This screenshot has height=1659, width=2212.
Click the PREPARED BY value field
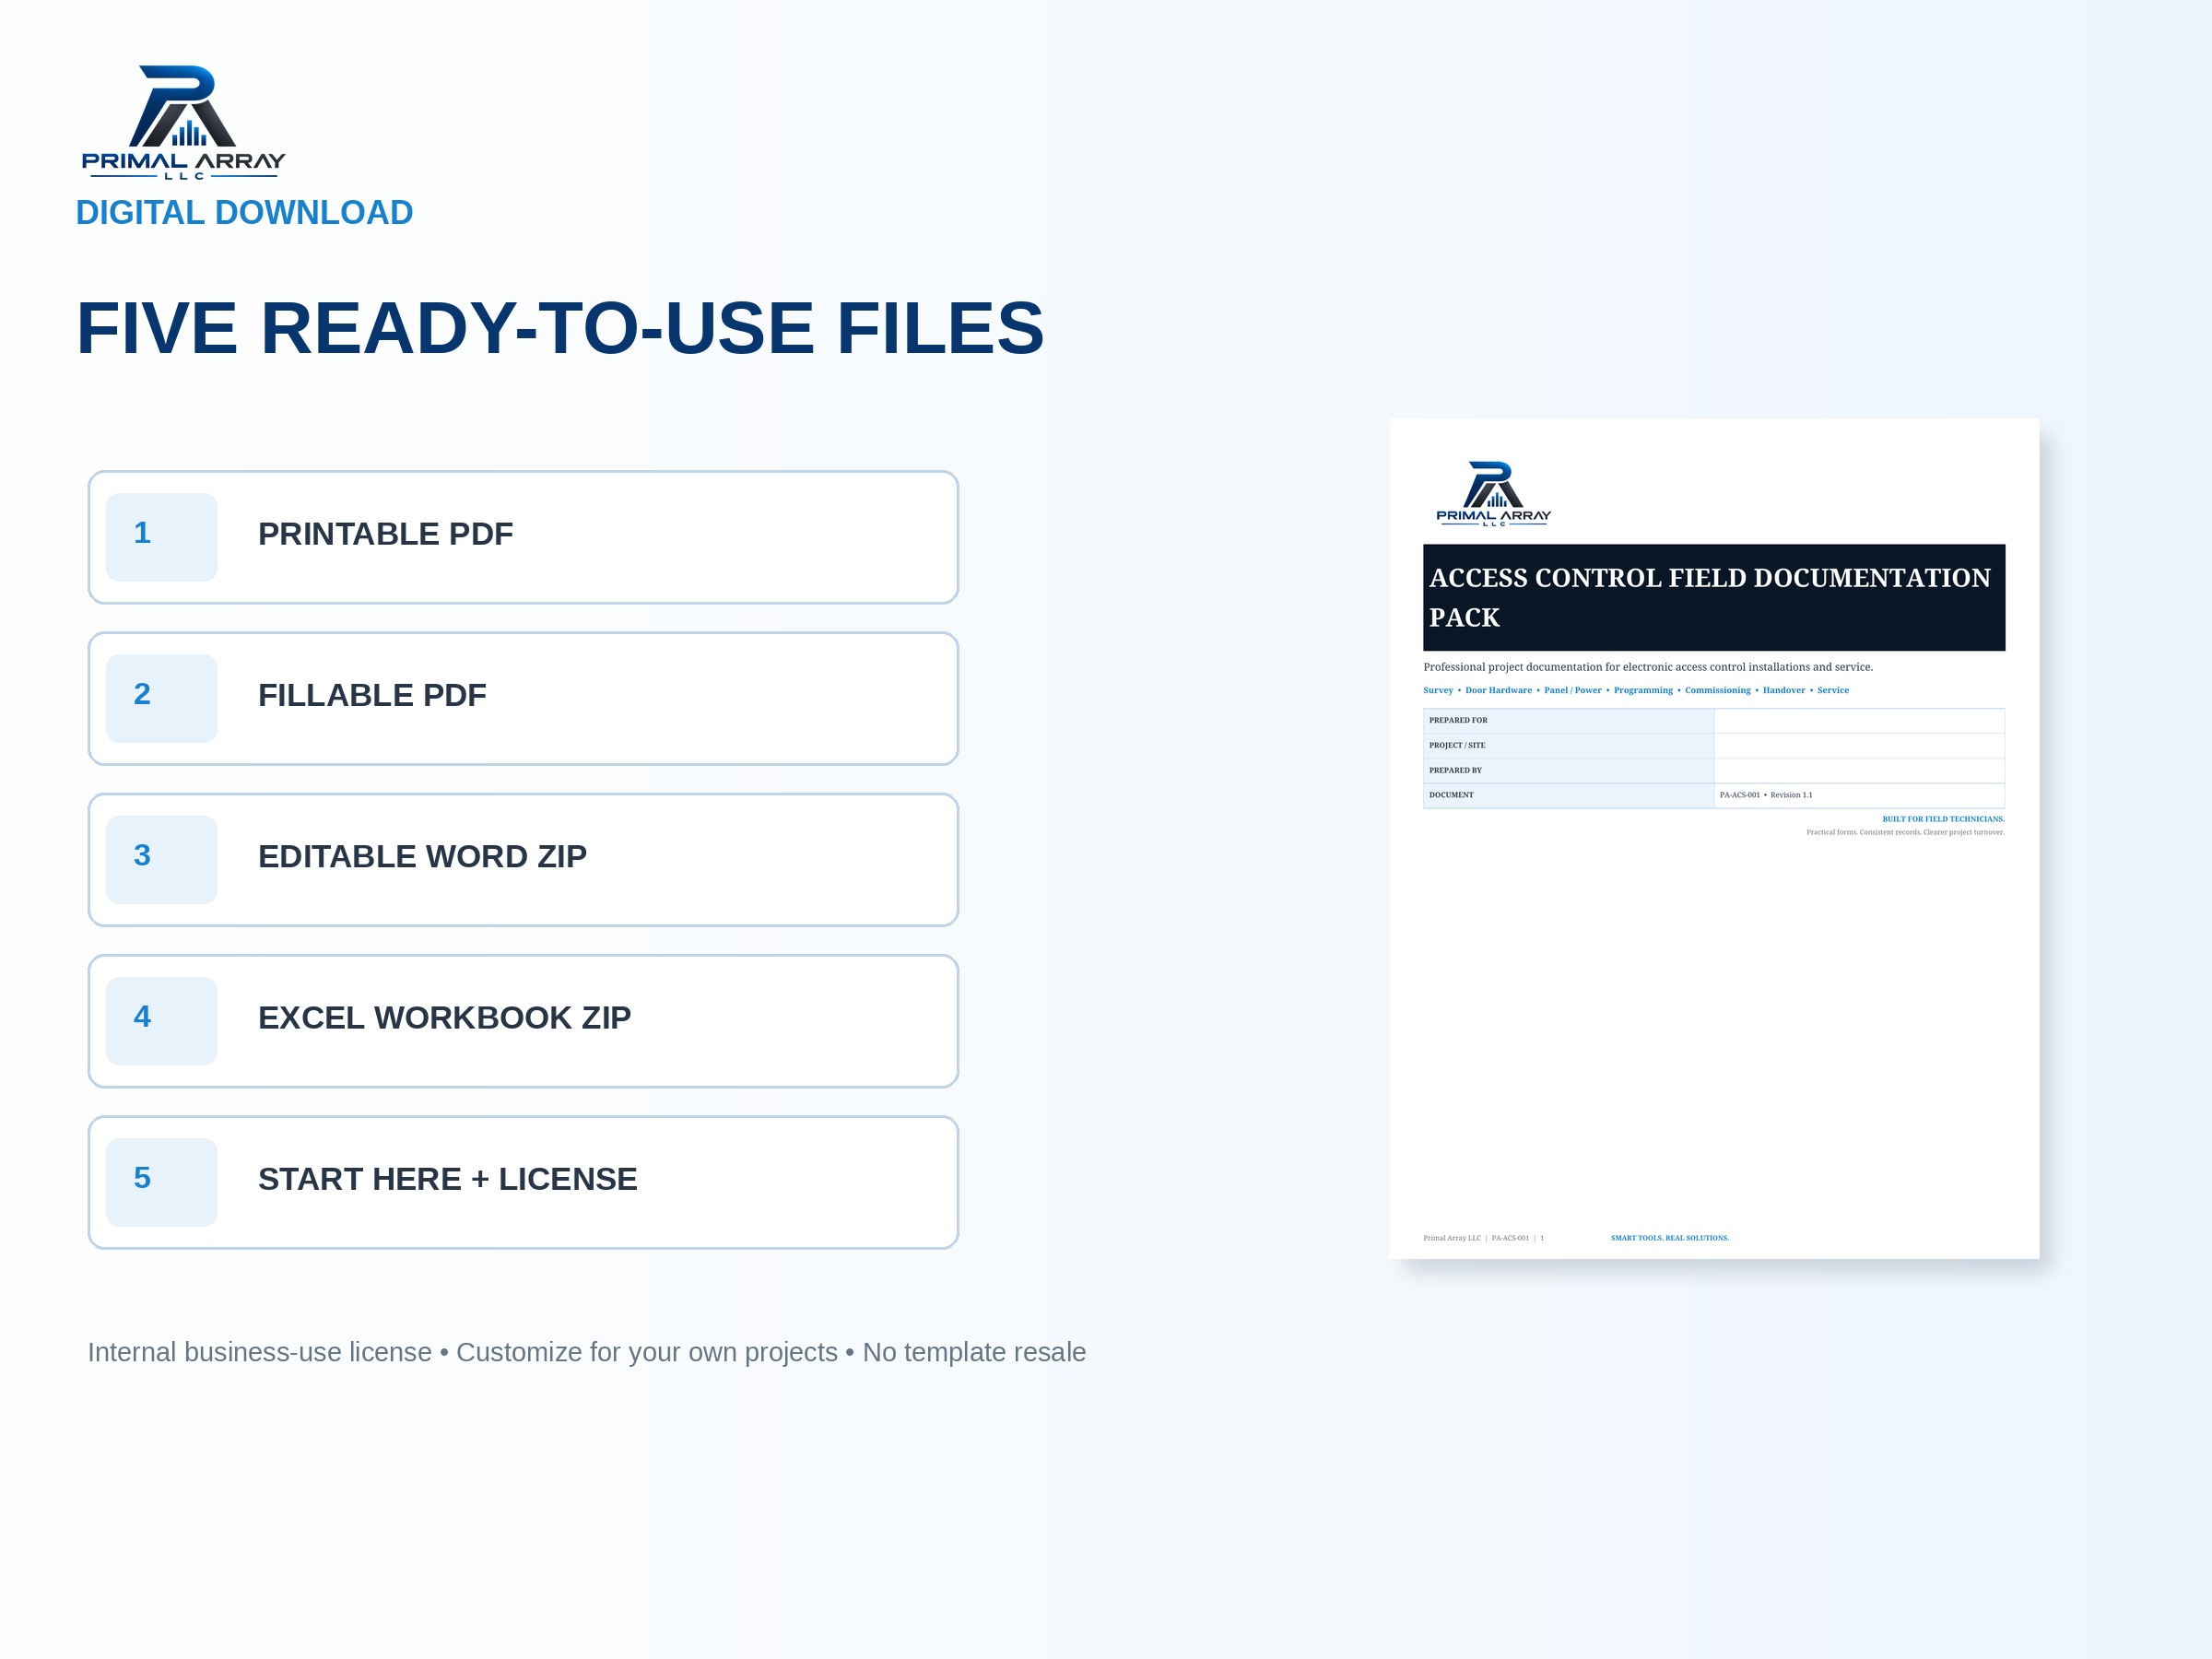1859,771
